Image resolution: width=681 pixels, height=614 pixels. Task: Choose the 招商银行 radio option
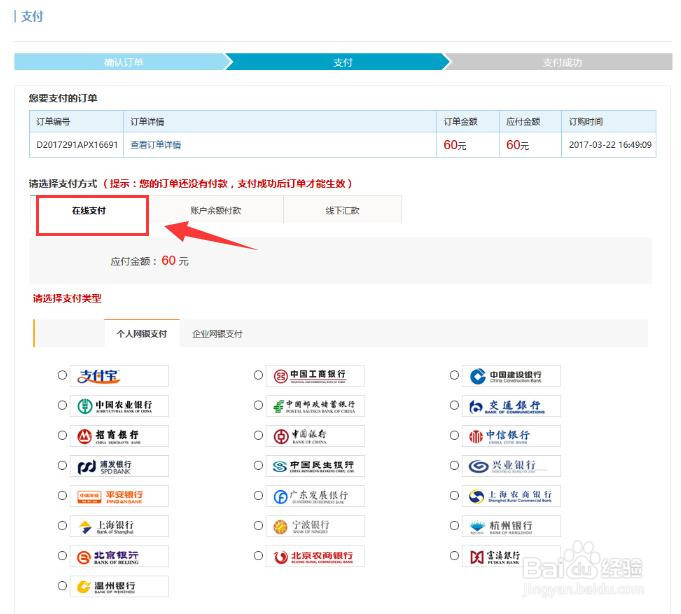[62, 435]
